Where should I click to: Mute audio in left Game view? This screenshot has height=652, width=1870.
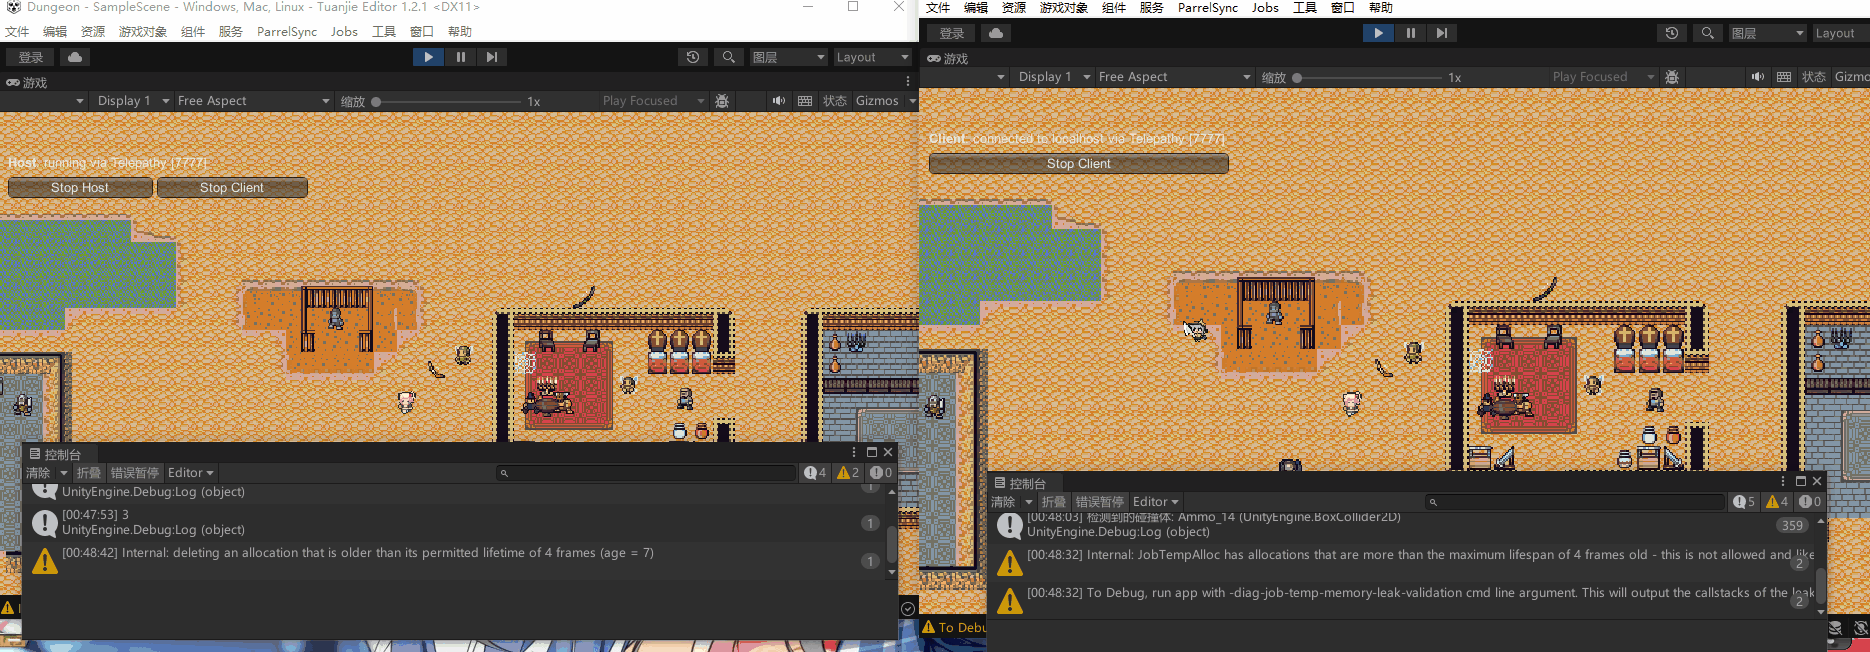click(x=779, y=101)
